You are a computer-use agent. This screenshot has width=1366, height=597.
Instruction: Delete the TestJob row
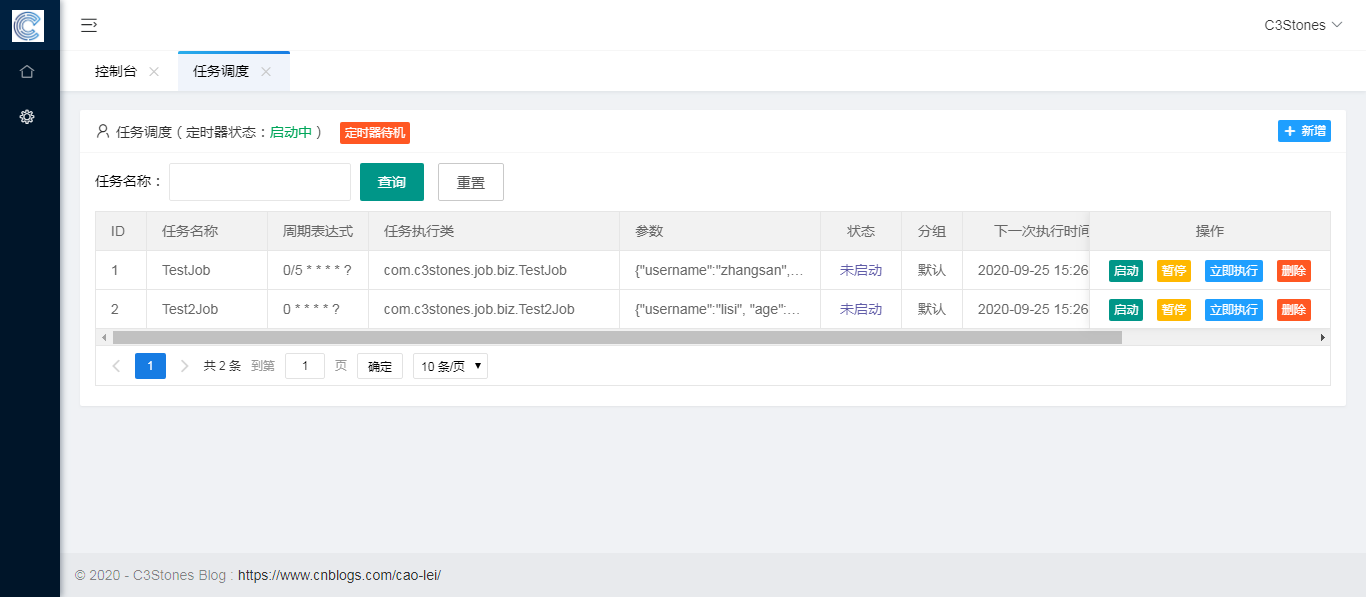[1294, 271]
